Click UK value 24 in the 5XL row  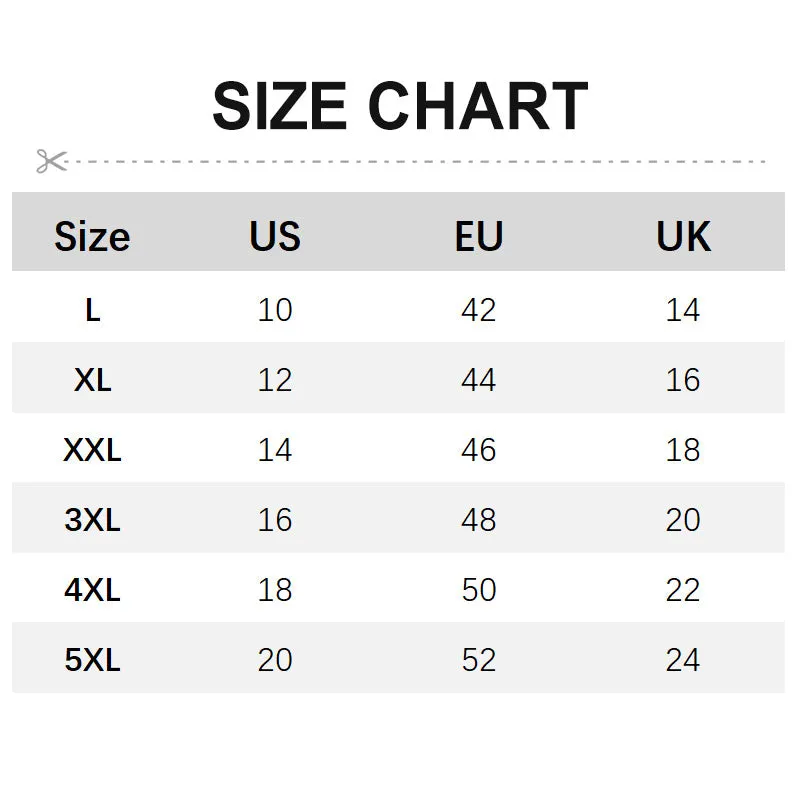pyautogui.click(x=683, y=660)
